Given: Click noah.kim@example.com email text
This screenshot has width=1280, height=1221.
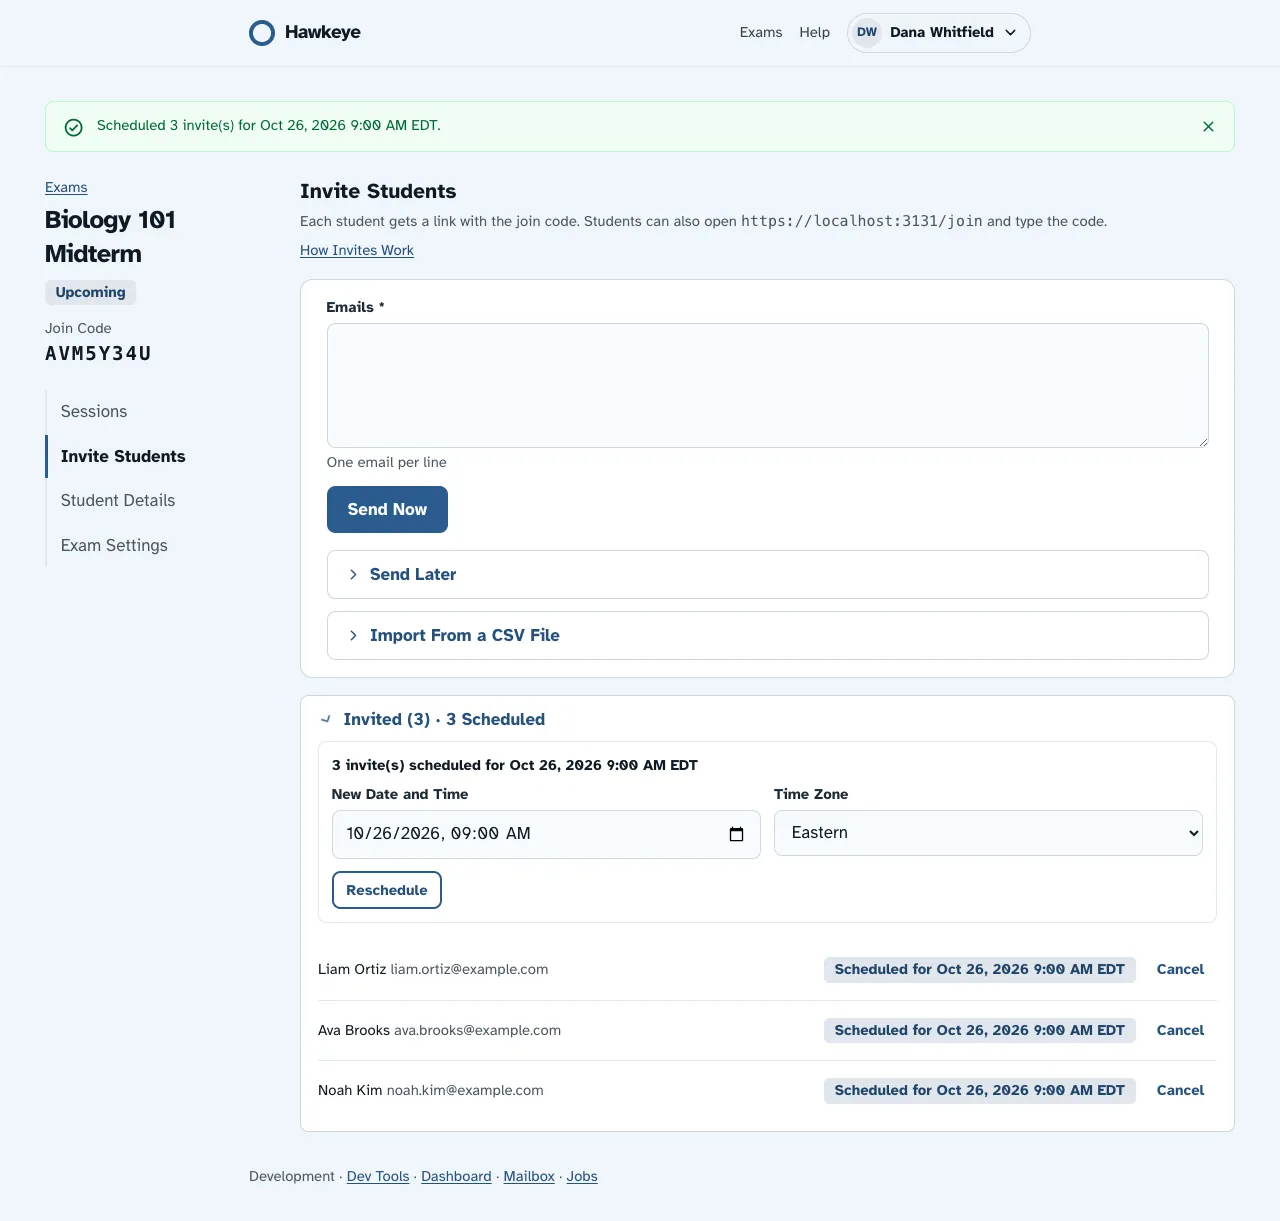Looking at the screenshot, I should point(465,1090).
